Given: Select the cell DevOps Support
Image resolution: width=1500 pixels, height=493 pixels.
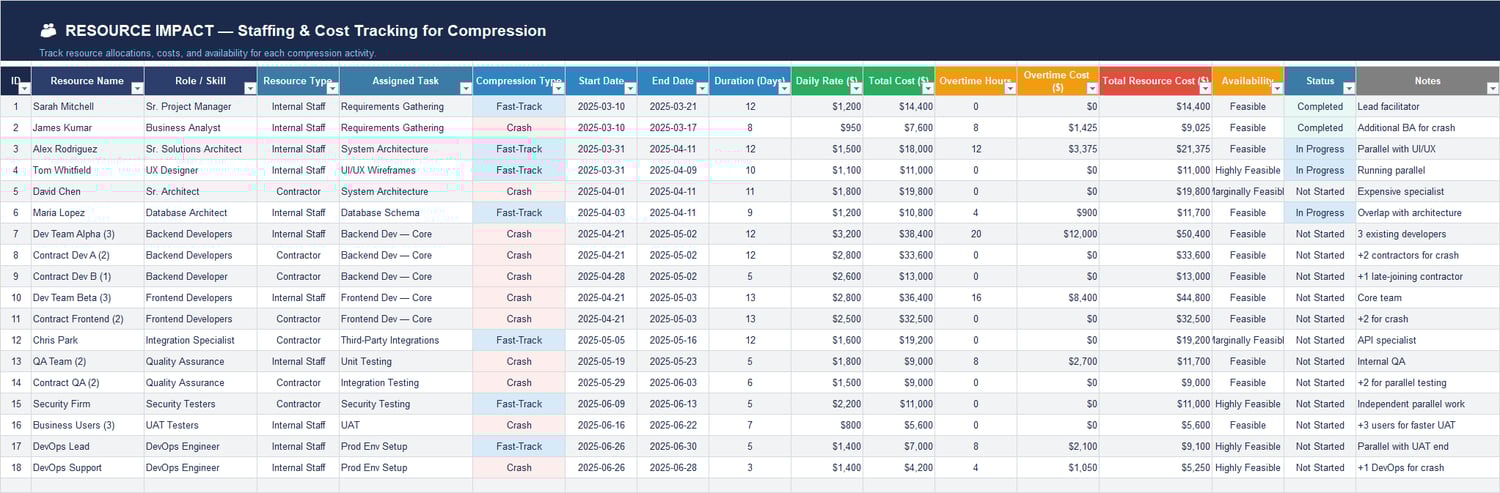Looking at the screenshot, I should point(88,468).
